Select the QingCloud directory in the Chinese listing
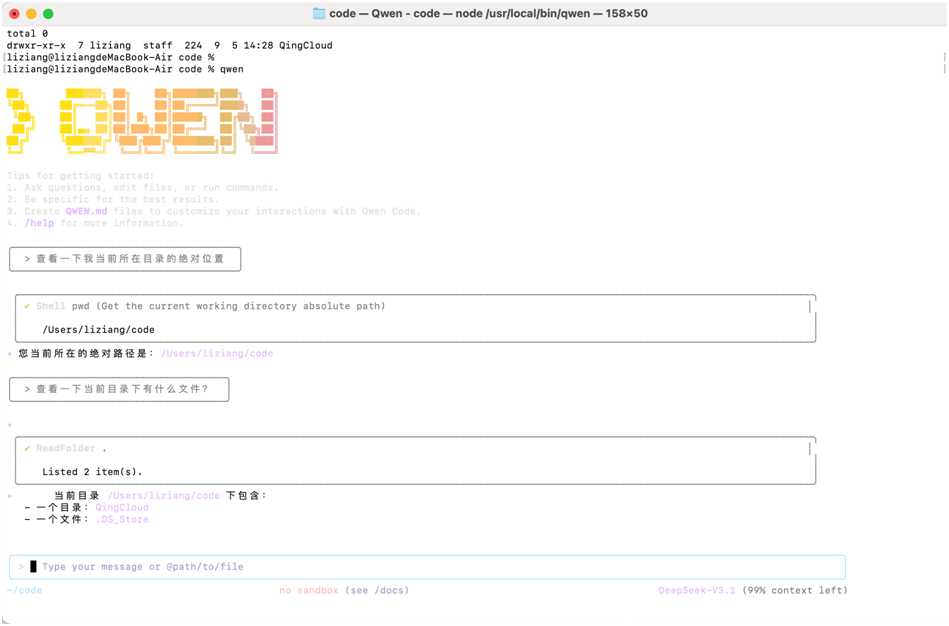 [122, 507]
